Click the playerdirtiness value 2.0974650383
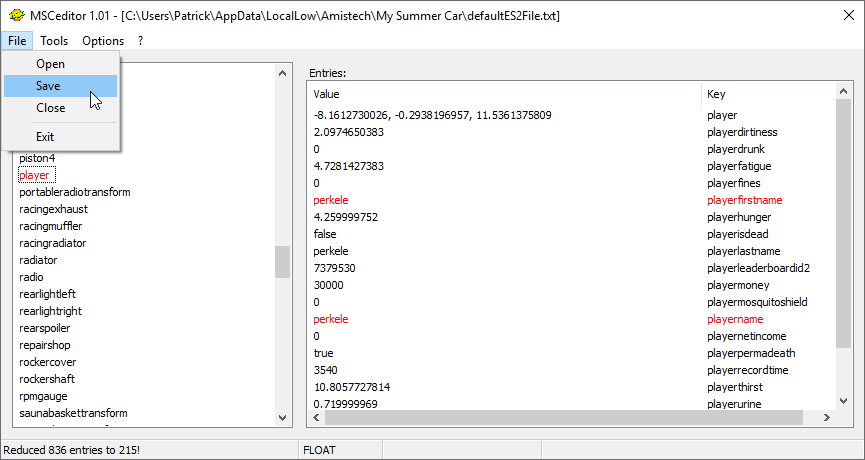 coord(349,132)
